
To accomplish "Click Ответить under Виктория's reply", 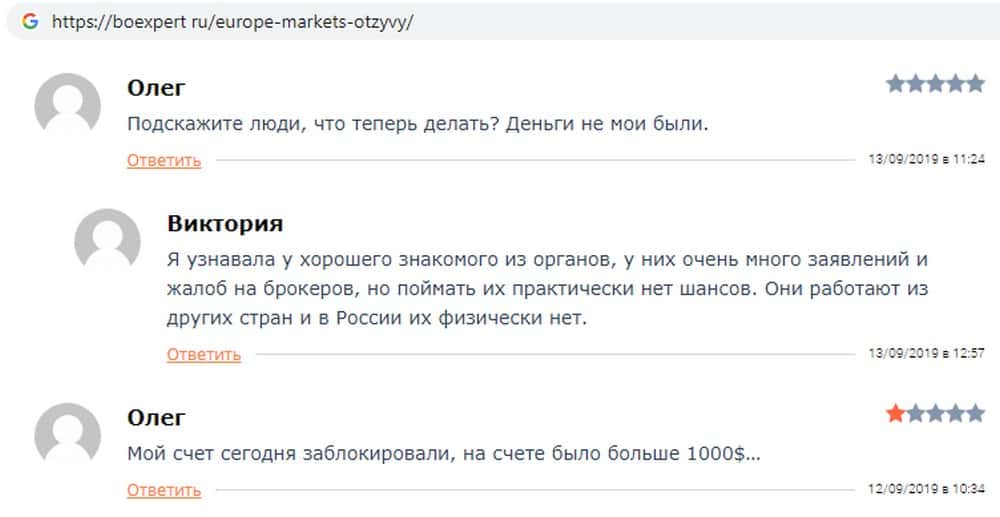I will [x=204, y=354].
